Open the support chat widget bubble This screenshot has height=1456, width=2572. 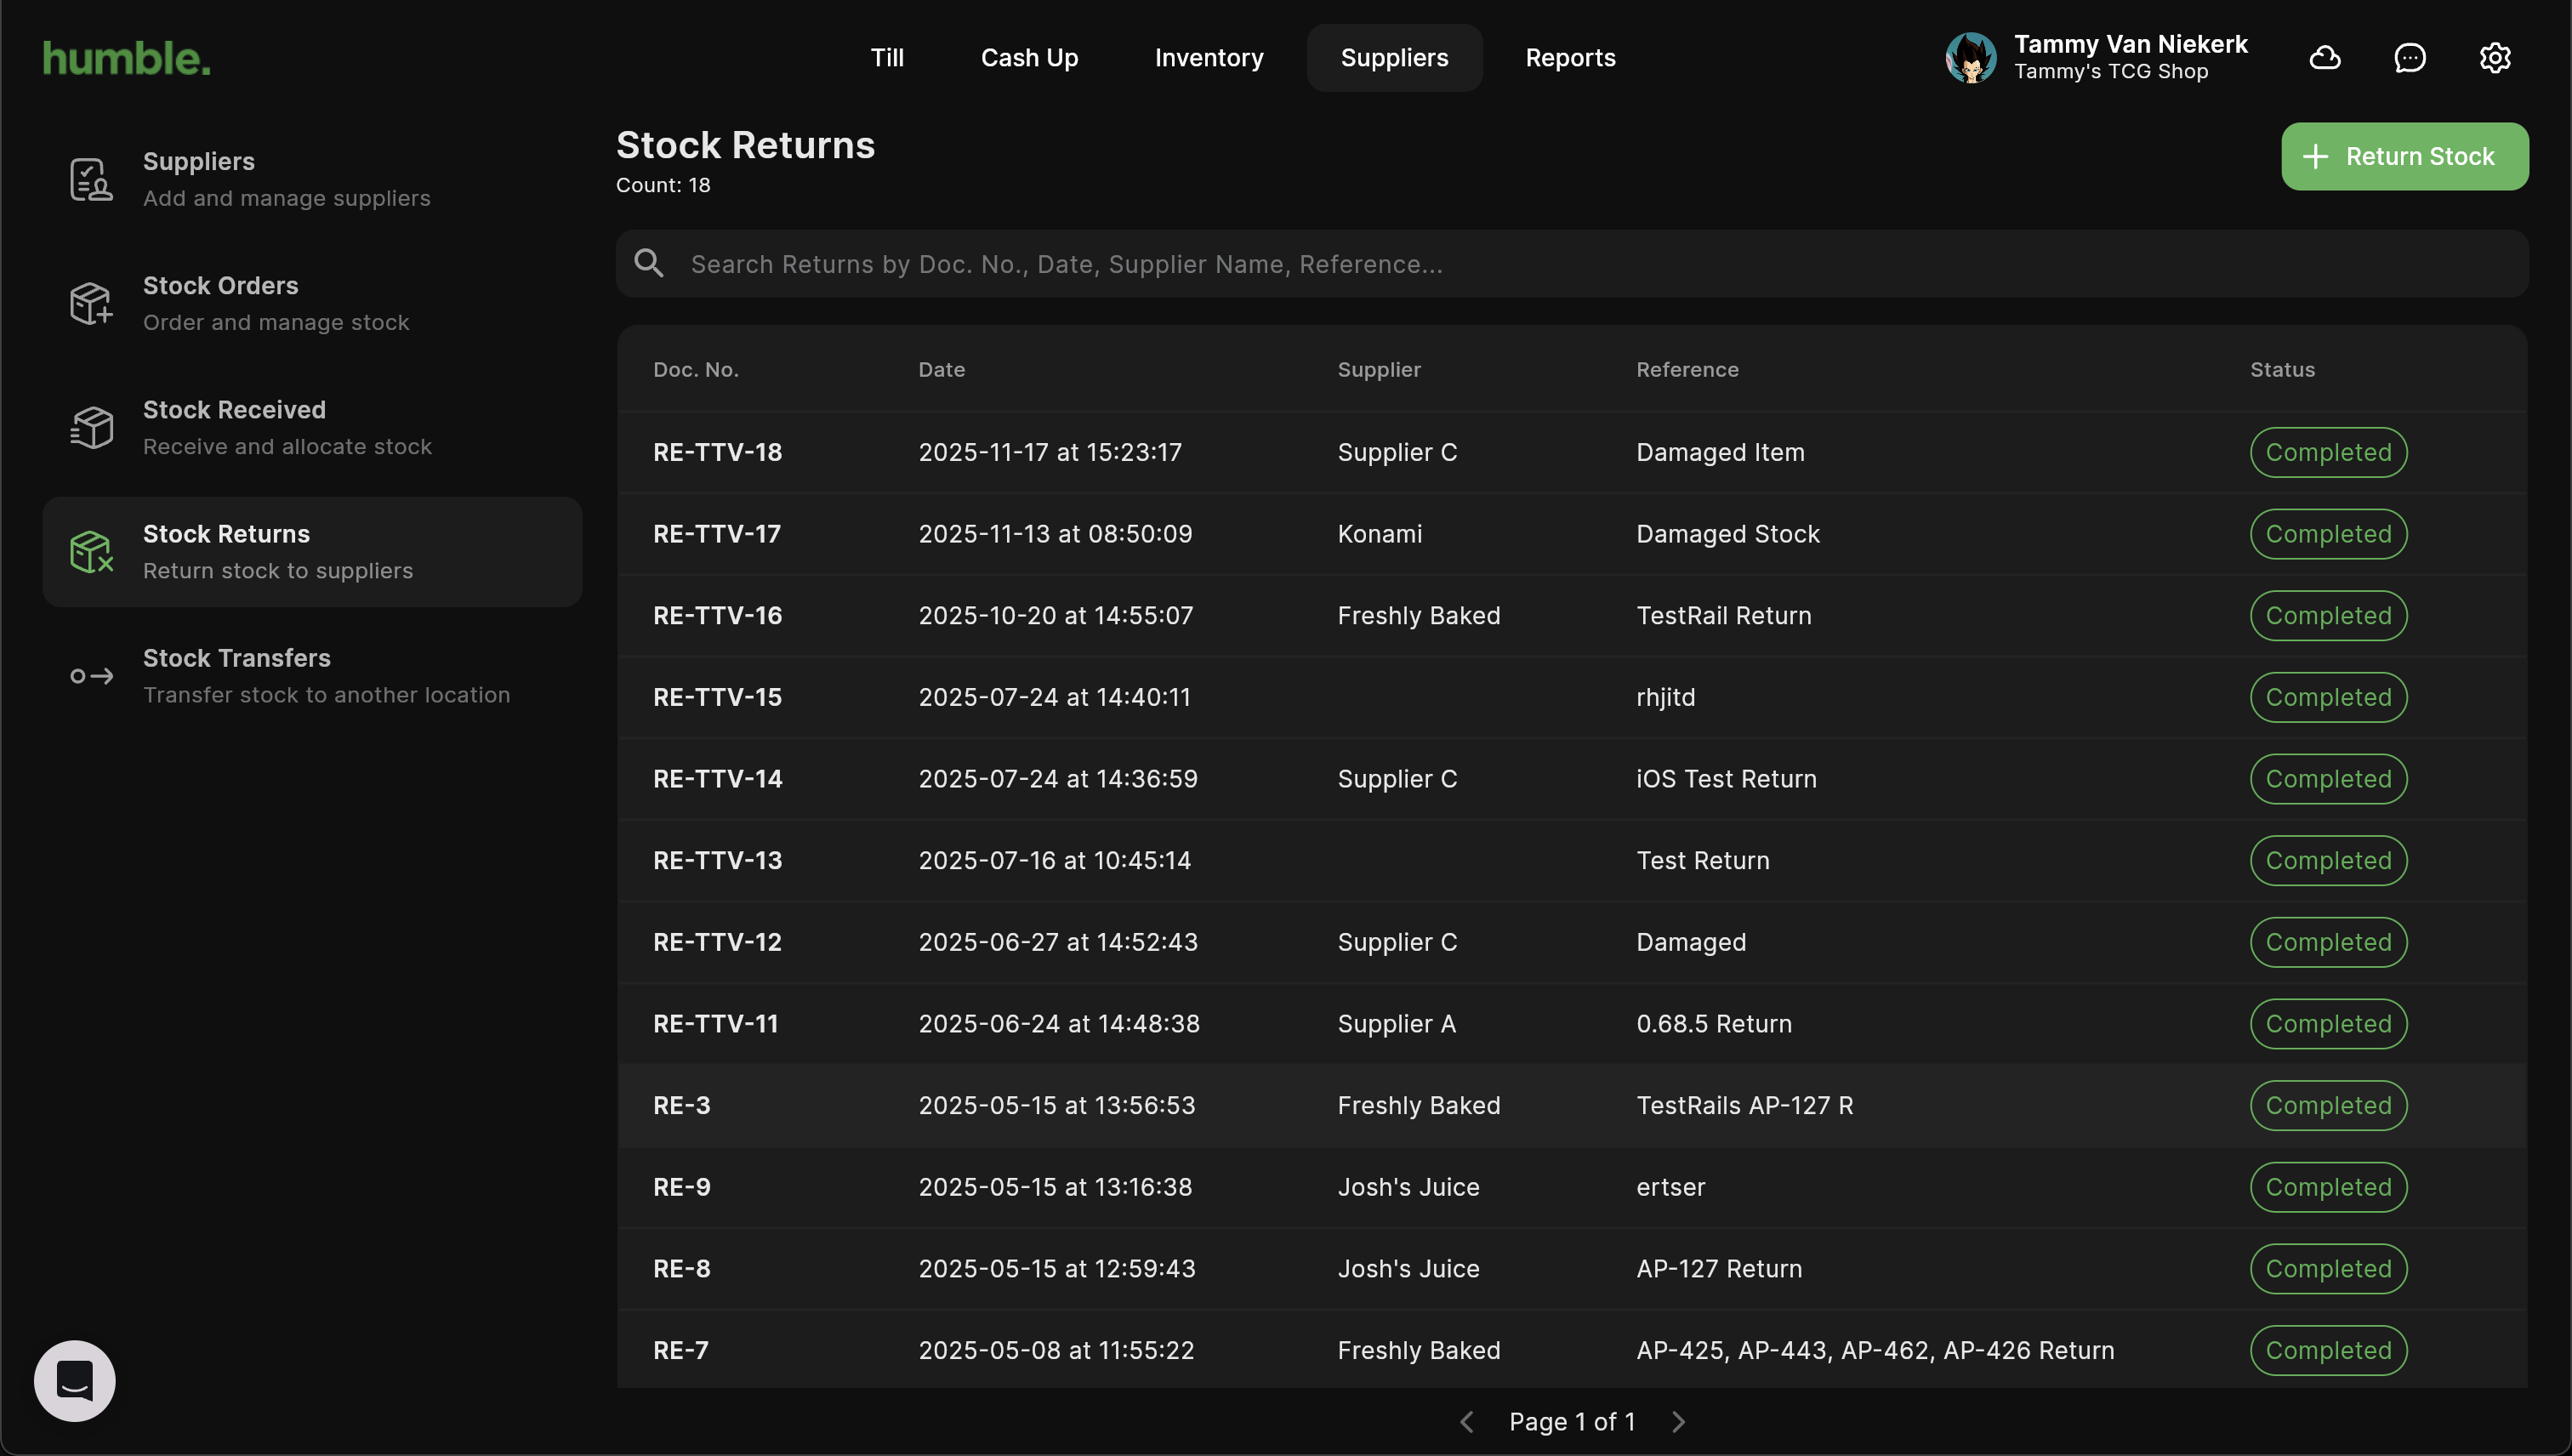click(75, 1380)
